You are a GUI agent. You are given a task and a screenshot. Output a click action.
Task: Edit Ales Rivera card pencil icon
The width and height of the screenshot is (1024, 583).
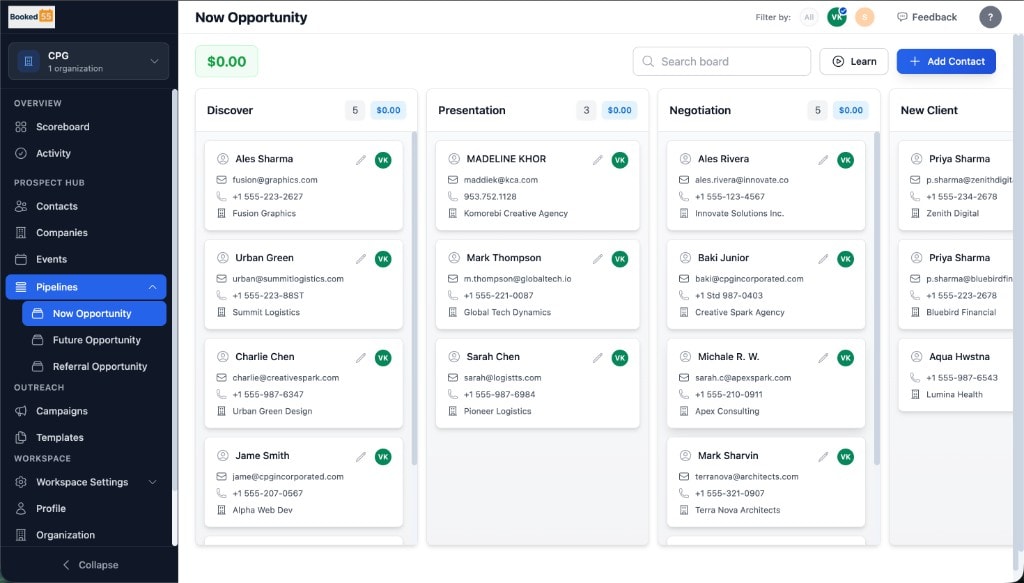[x=823, y=160]
